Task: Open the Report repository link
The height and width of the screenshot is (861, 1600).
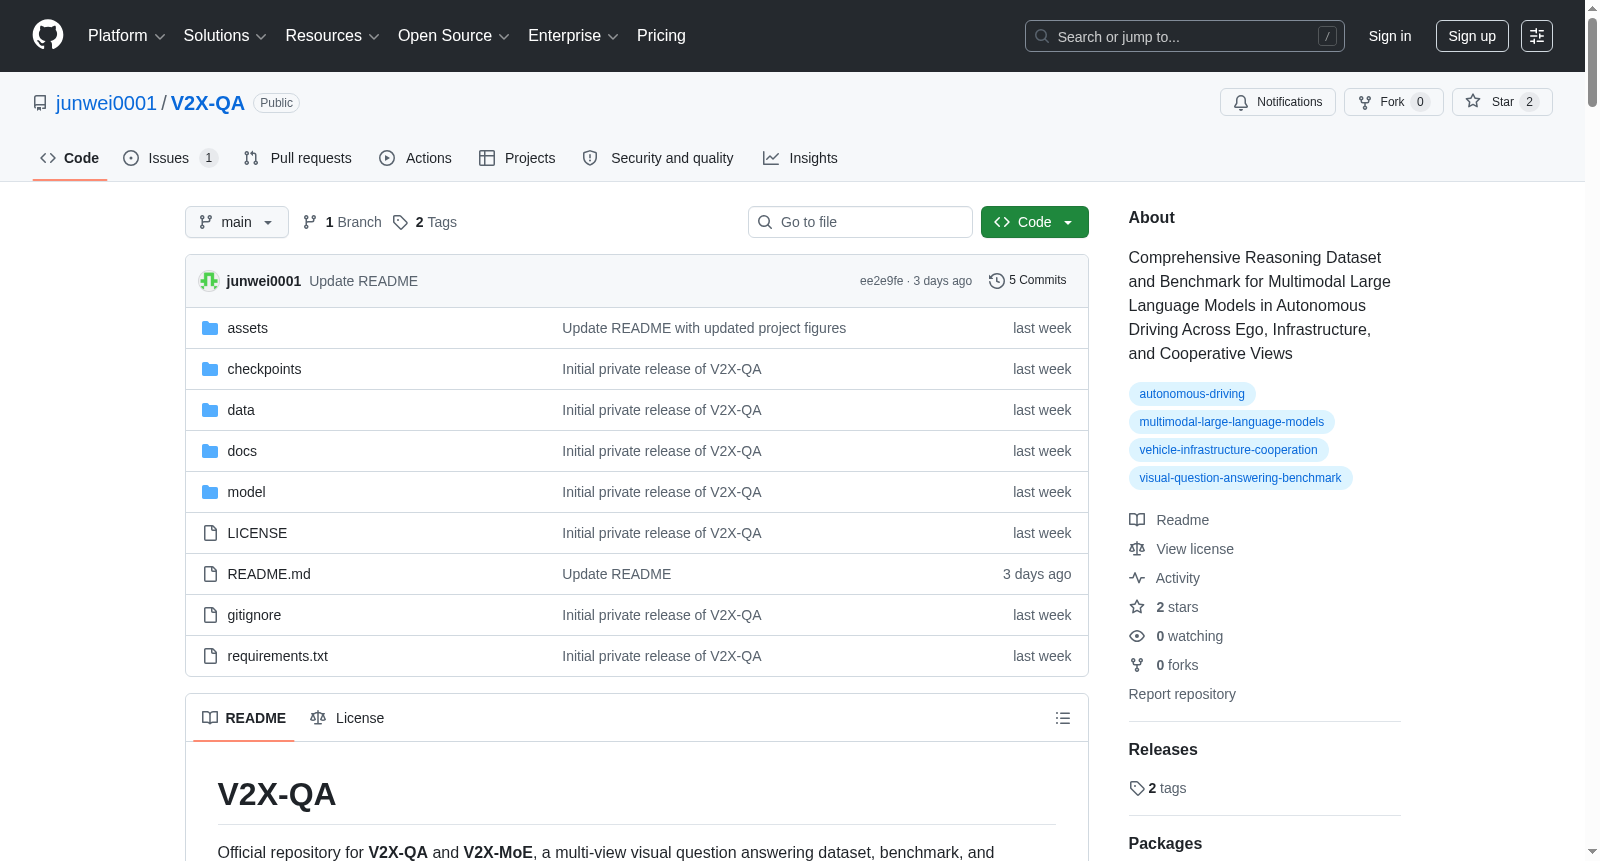Action: click(x=1182, y=694)
